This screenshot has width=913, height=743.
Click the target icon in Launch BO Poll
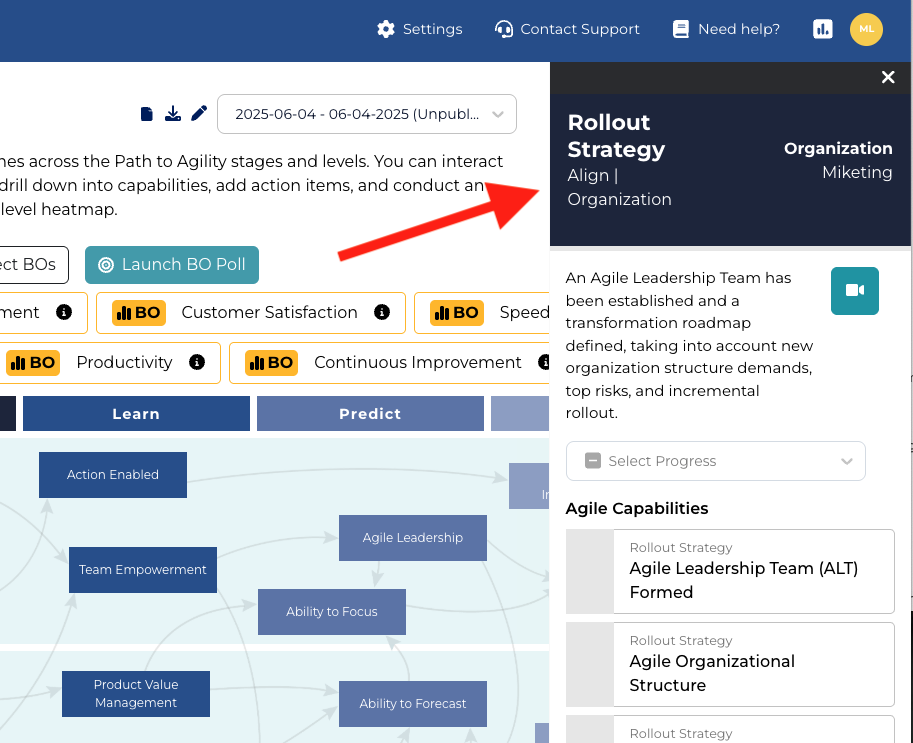(x=106, y=265)
